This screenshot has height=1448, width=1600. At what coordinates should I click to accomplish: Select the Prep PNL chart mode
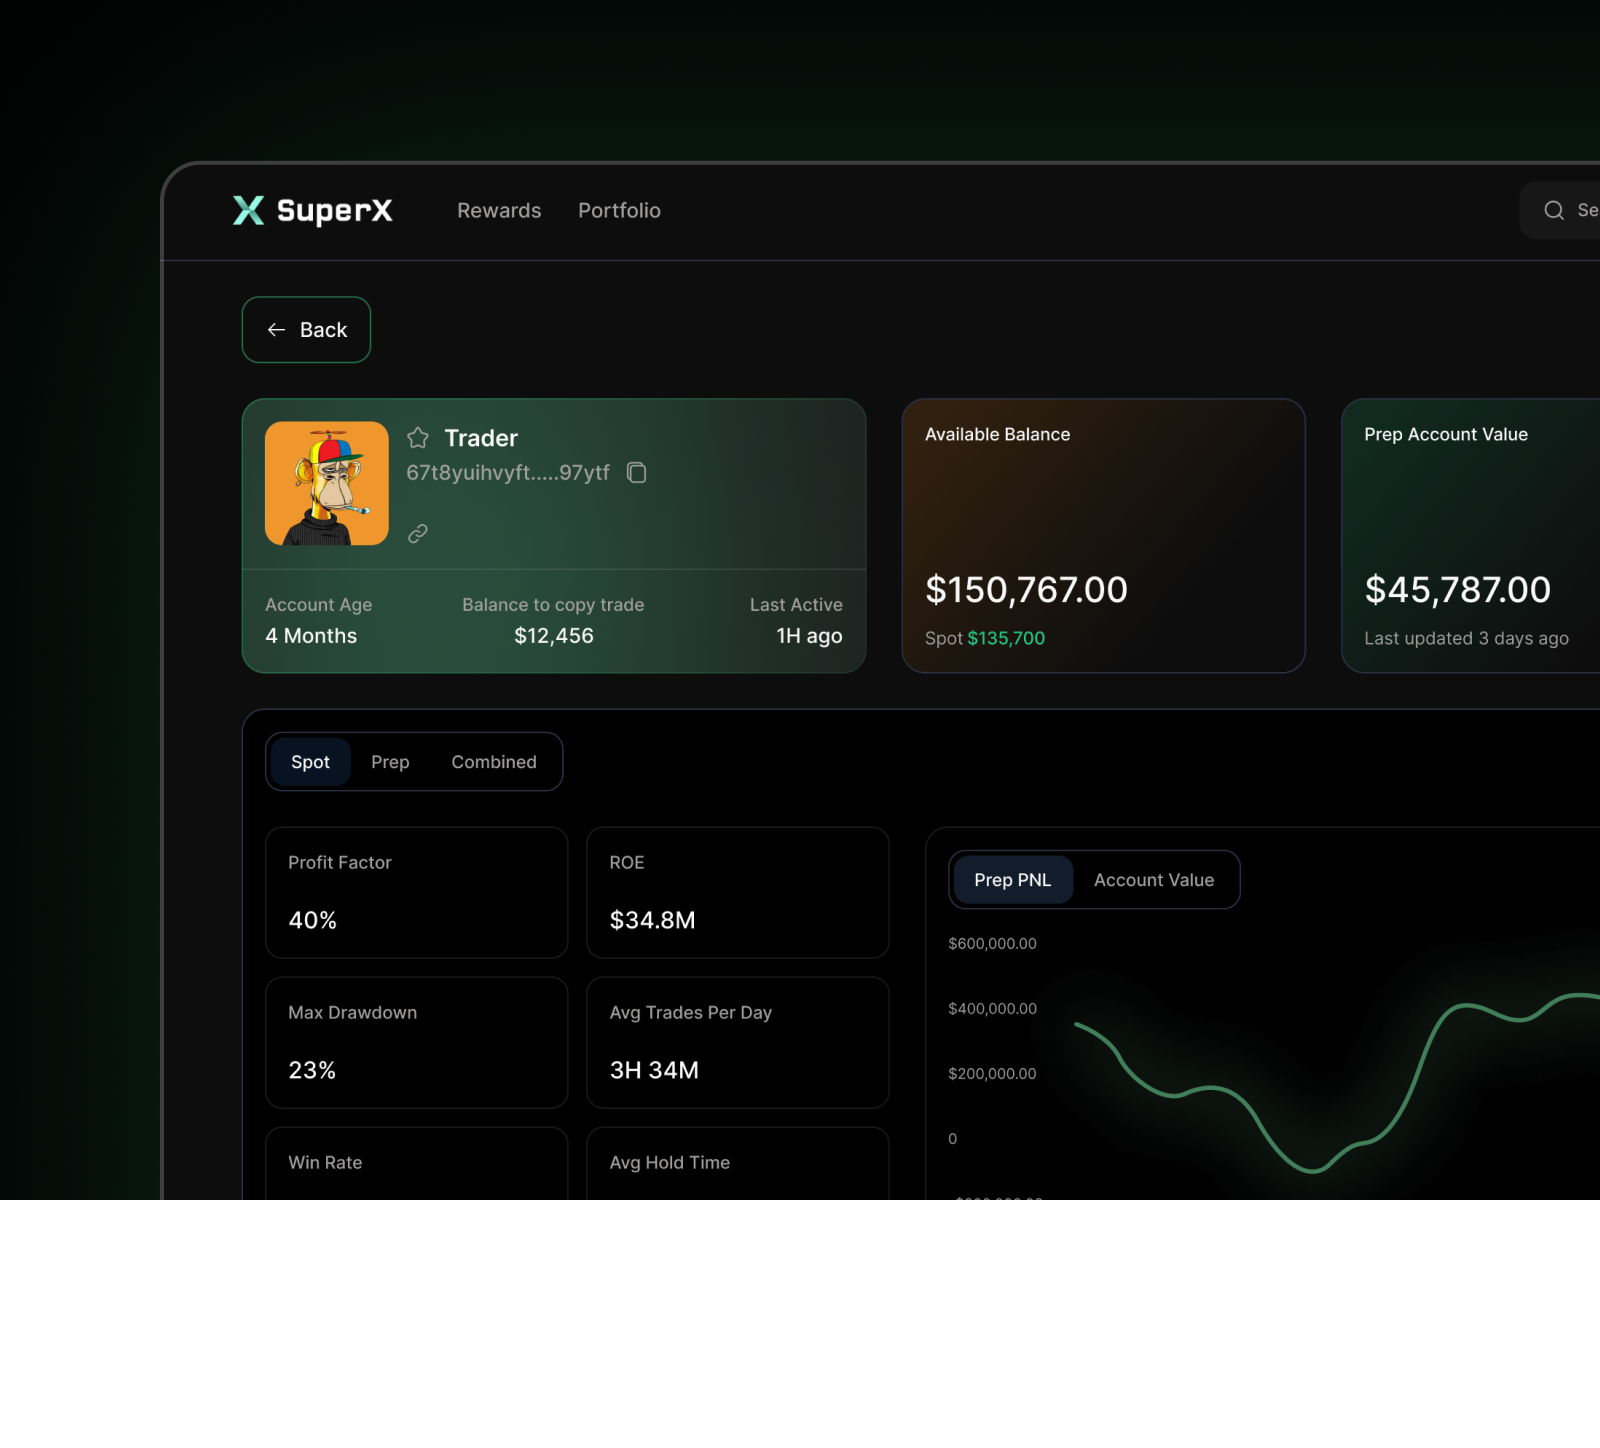pos(1012,879)
